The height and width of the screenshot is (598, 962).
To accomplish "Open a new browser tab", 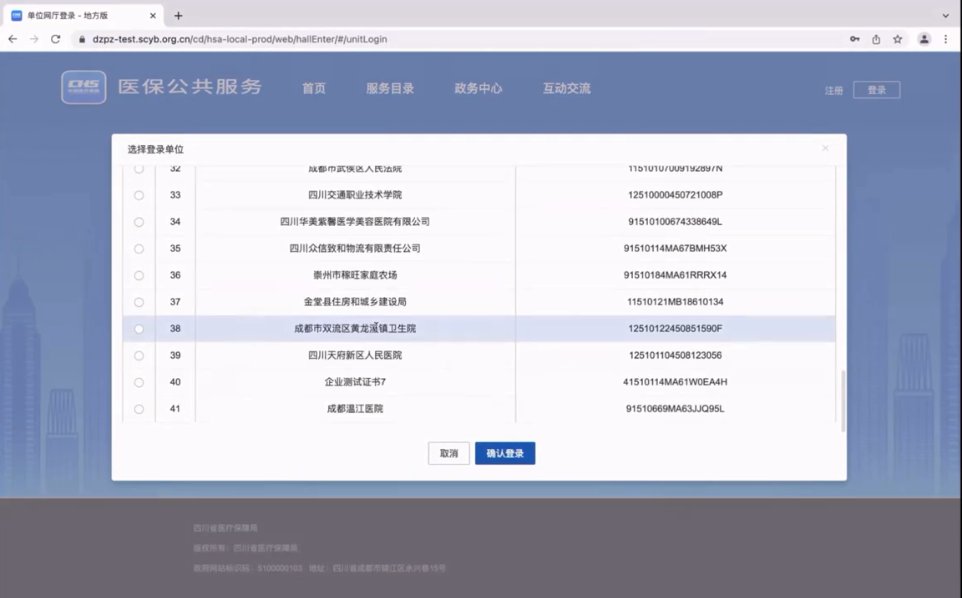I will pyautogui.click(x=178, y=15).
